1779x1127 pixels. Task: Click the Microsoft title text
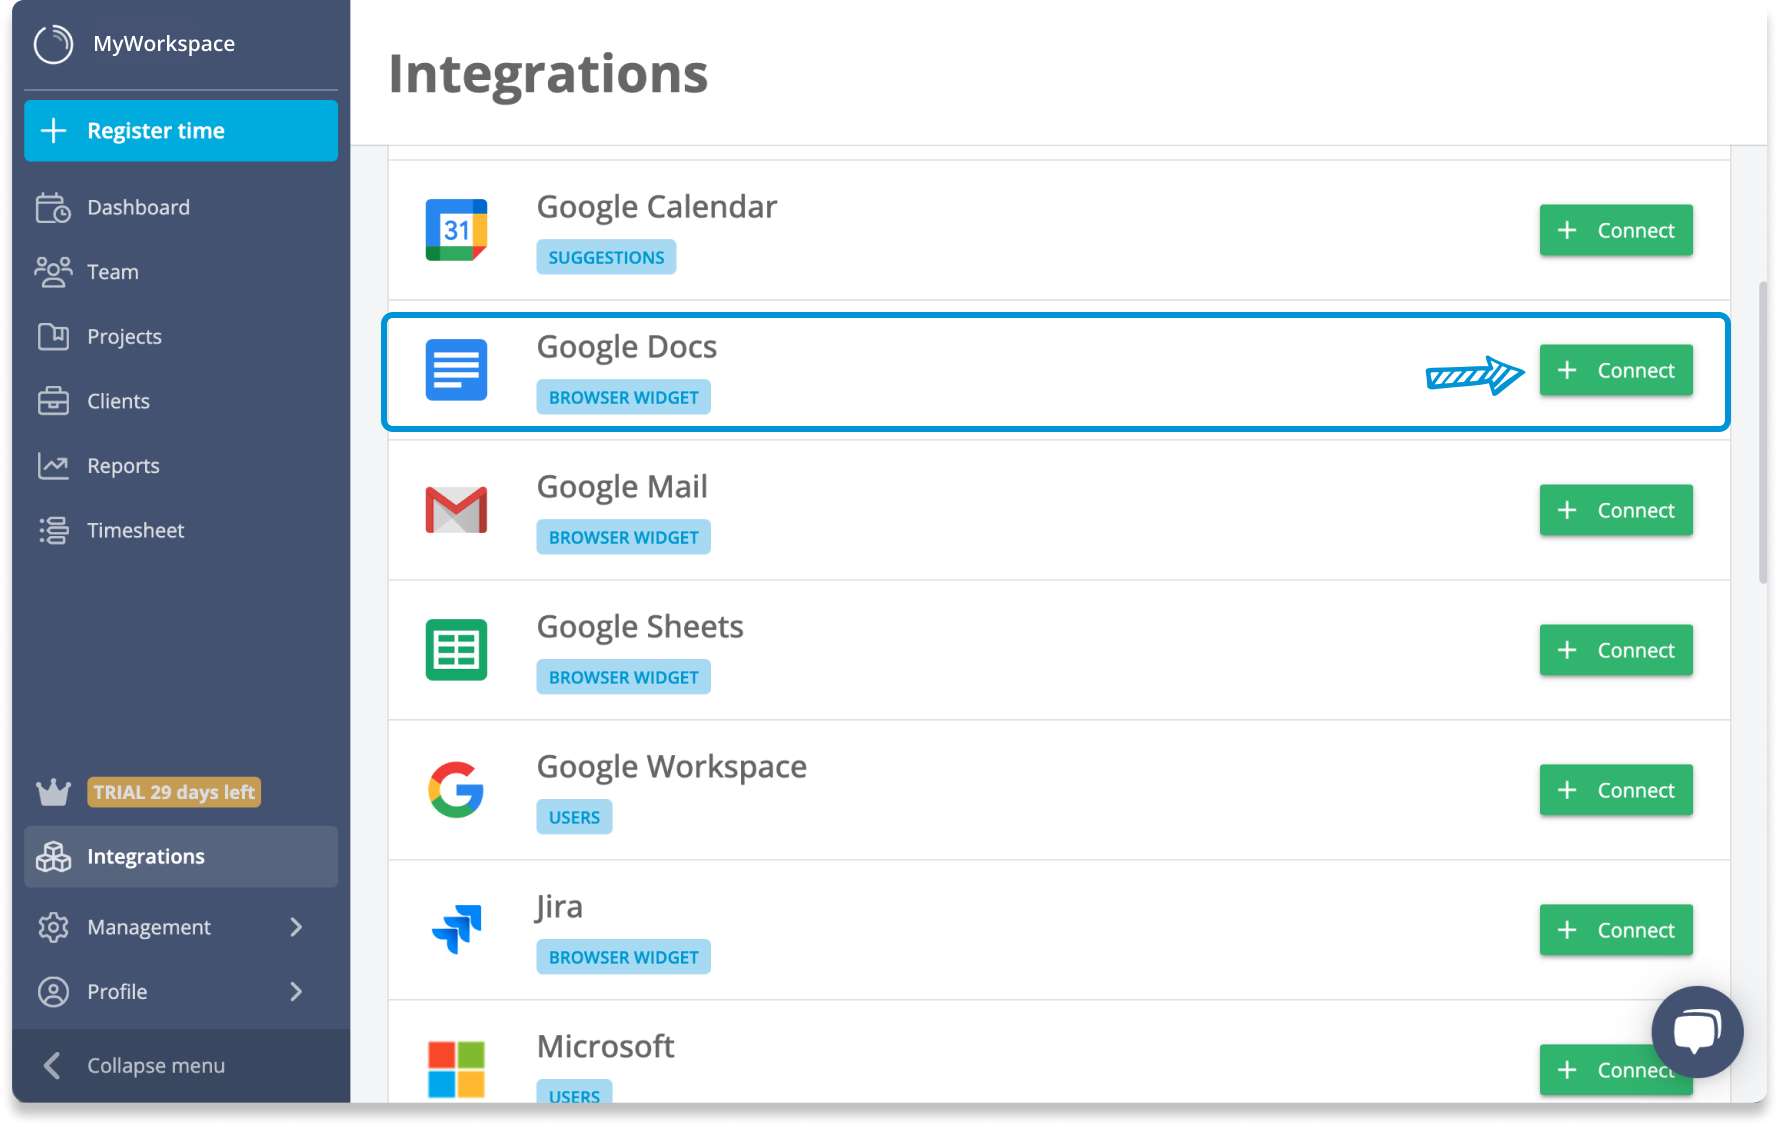tap(605, 1047)
